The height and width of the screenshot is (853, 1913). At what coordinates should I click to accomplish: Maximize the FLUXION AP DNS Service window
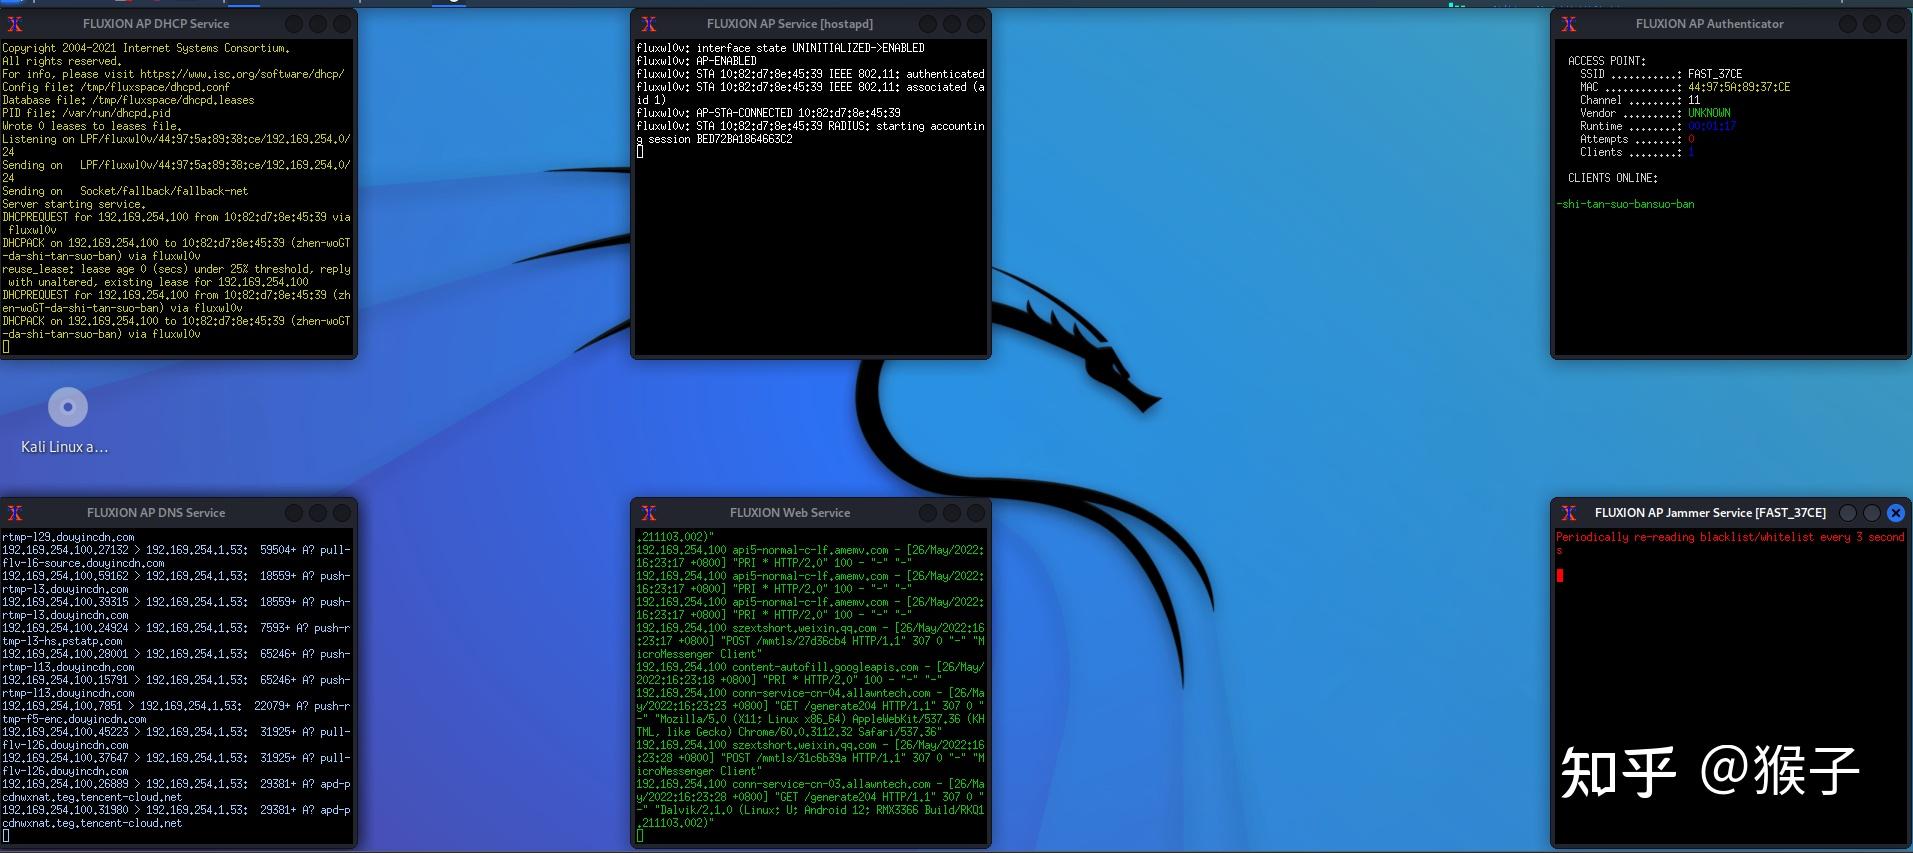[x=318, y=513]
